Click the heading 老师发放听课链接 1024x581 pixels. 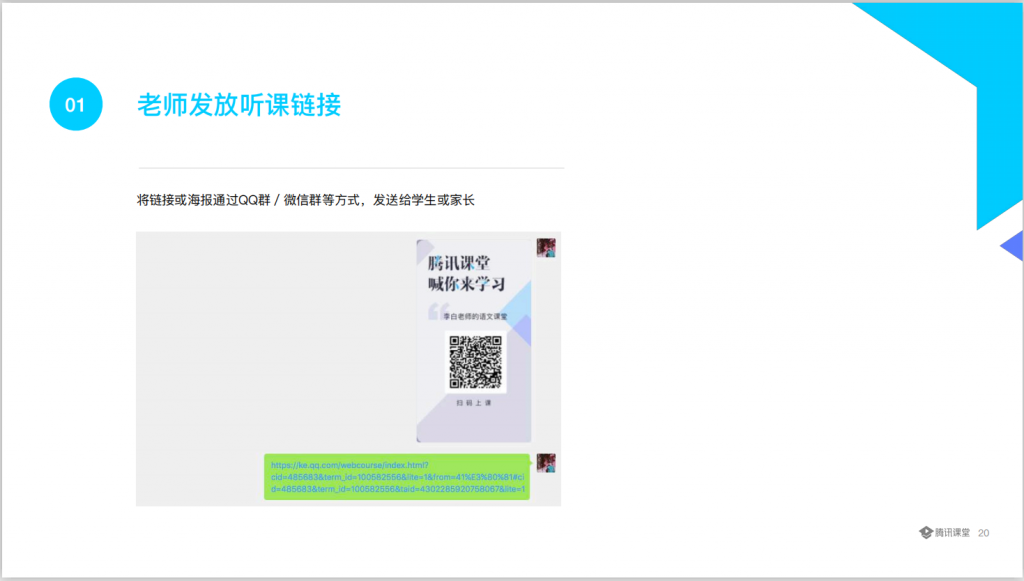pyautogui.click(x=239, y=105)
